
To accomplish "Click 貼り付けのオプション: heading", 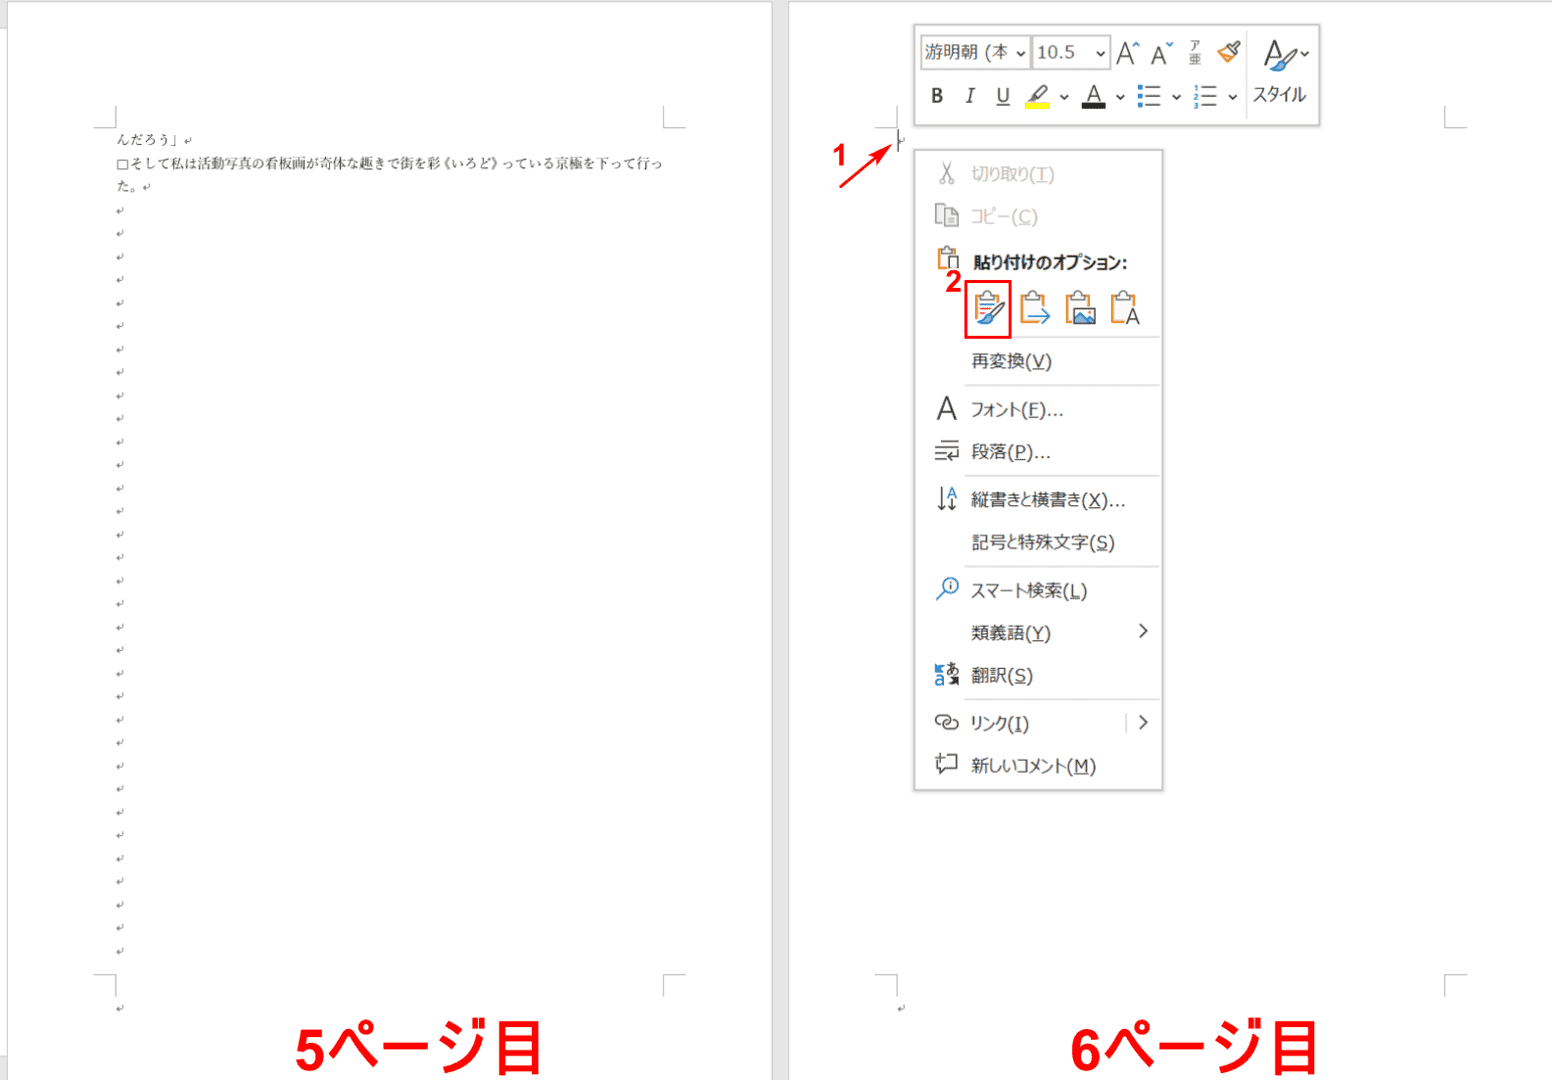I will pos(1050,262).
